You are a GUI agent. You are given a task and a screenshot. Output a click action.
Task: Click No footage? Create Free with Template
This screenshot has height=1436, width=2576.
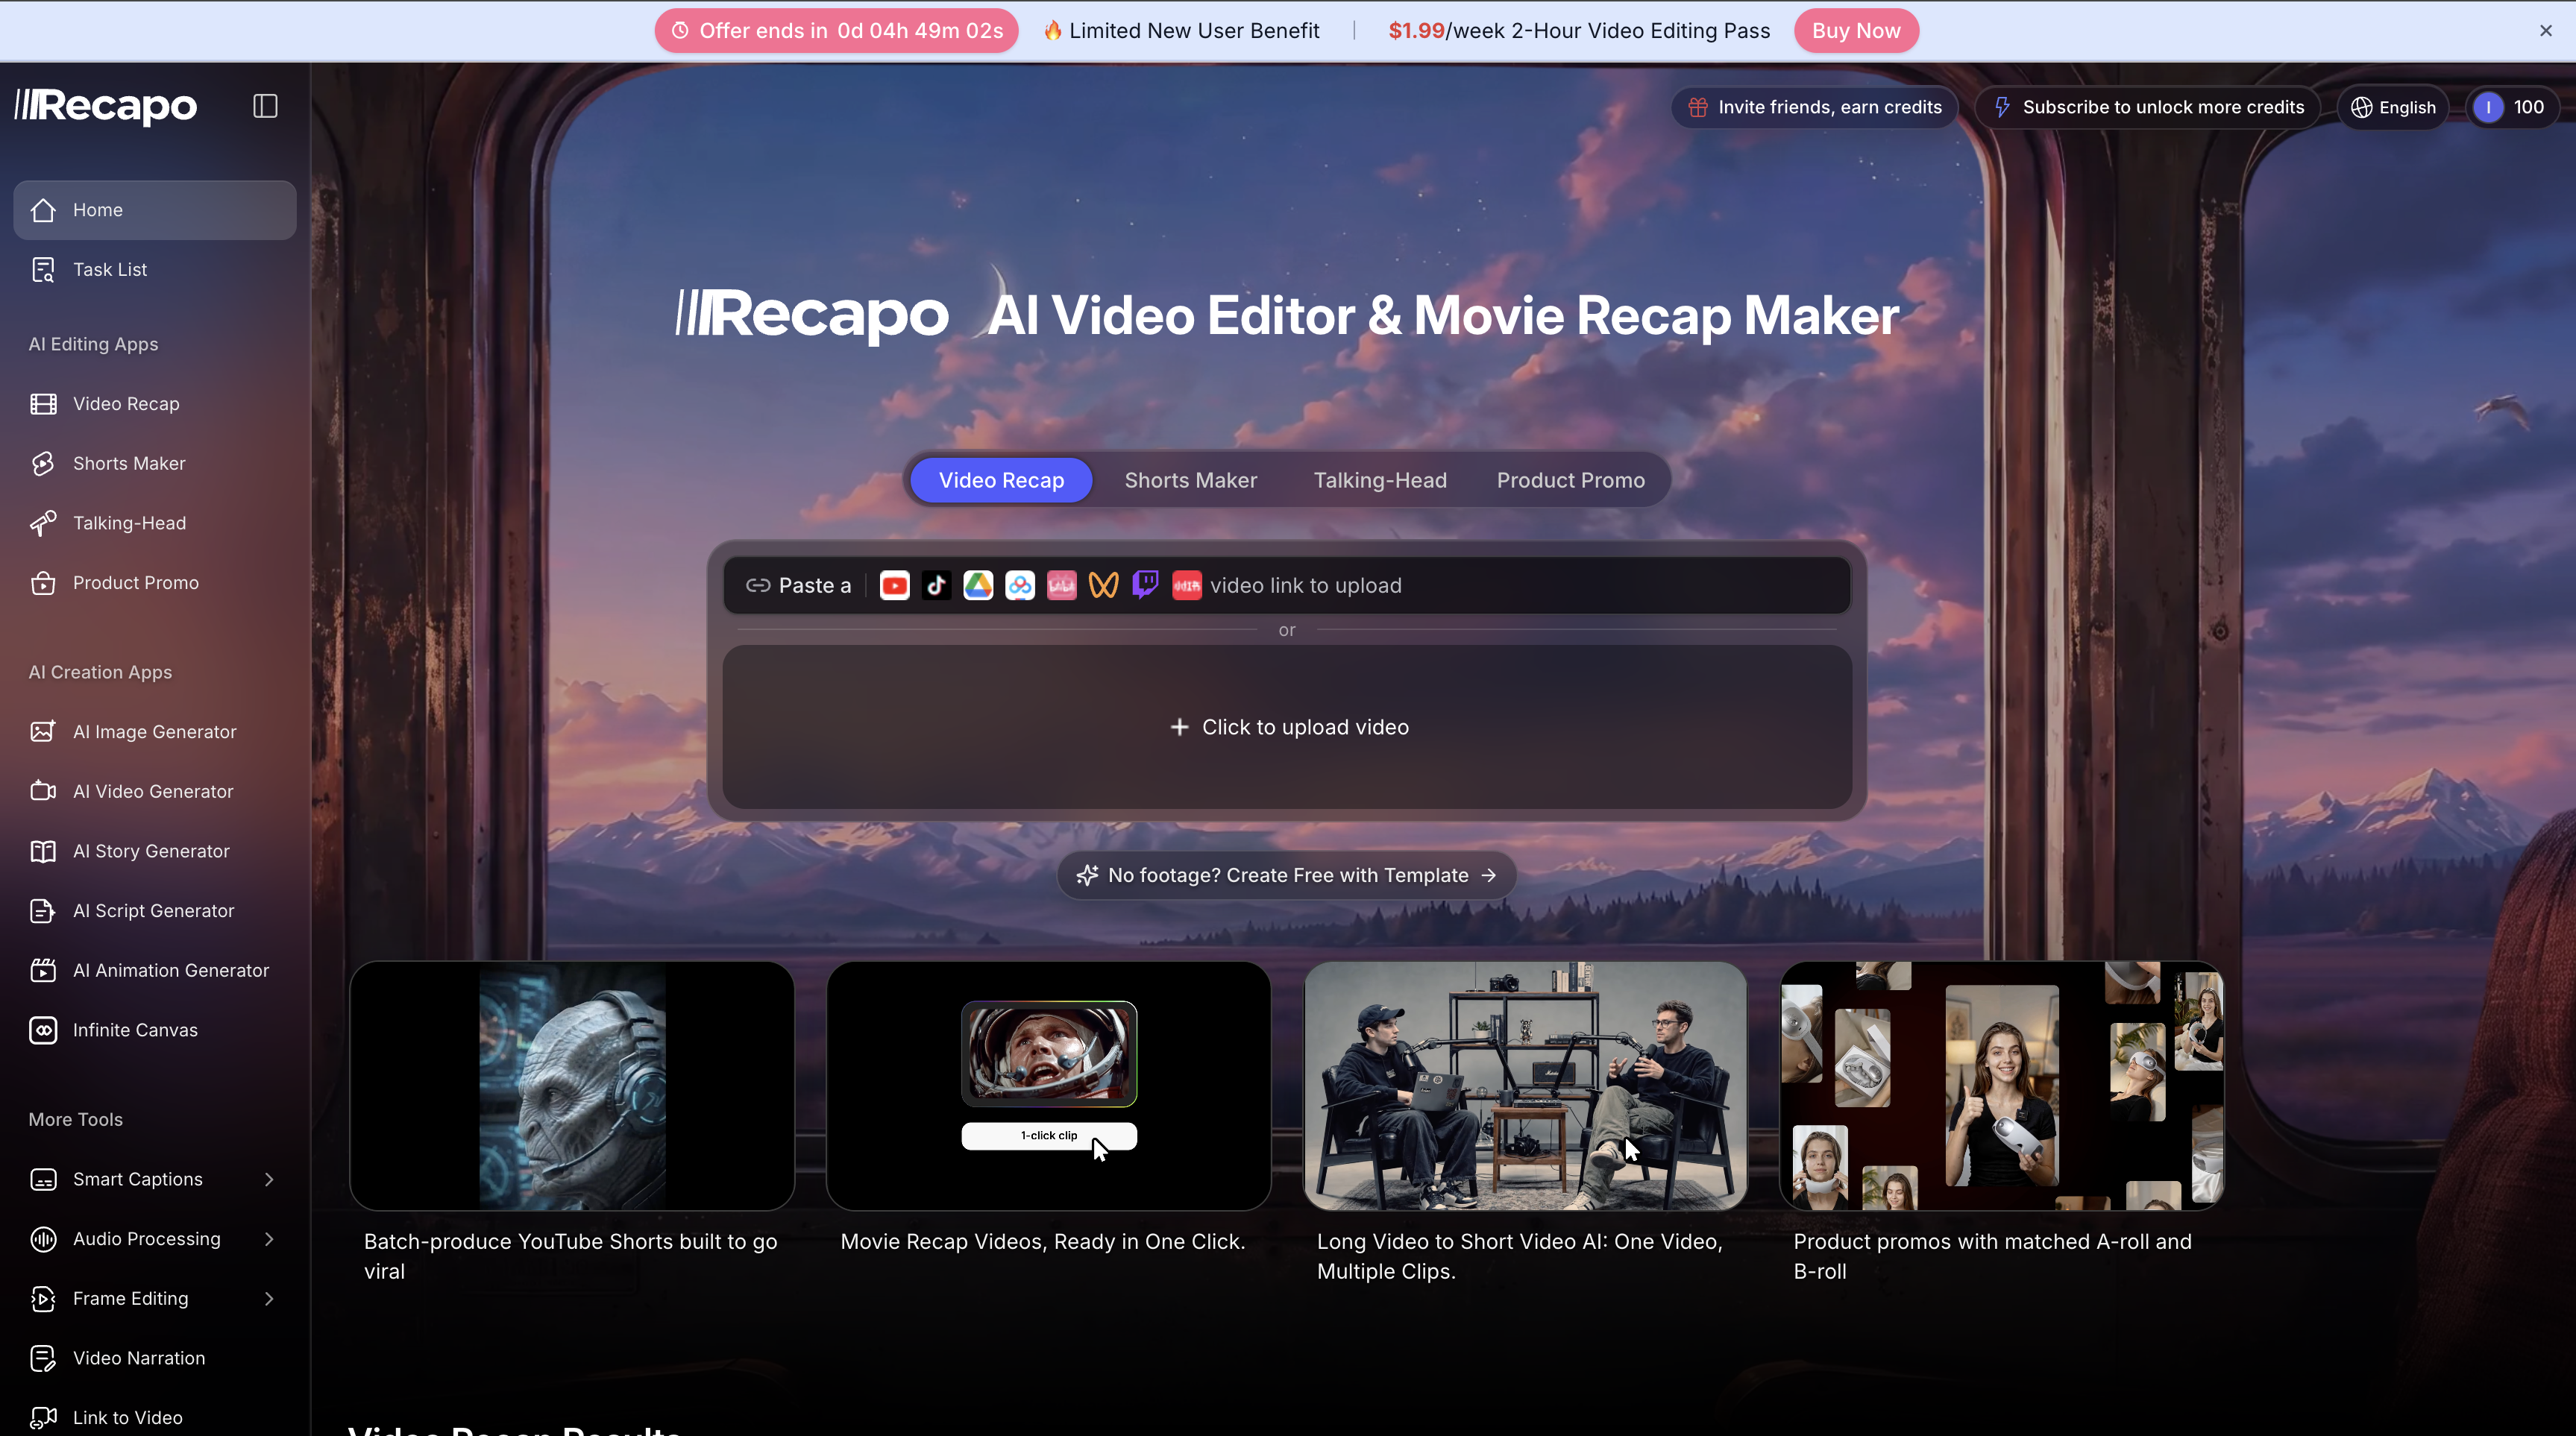click(1287, 875)
